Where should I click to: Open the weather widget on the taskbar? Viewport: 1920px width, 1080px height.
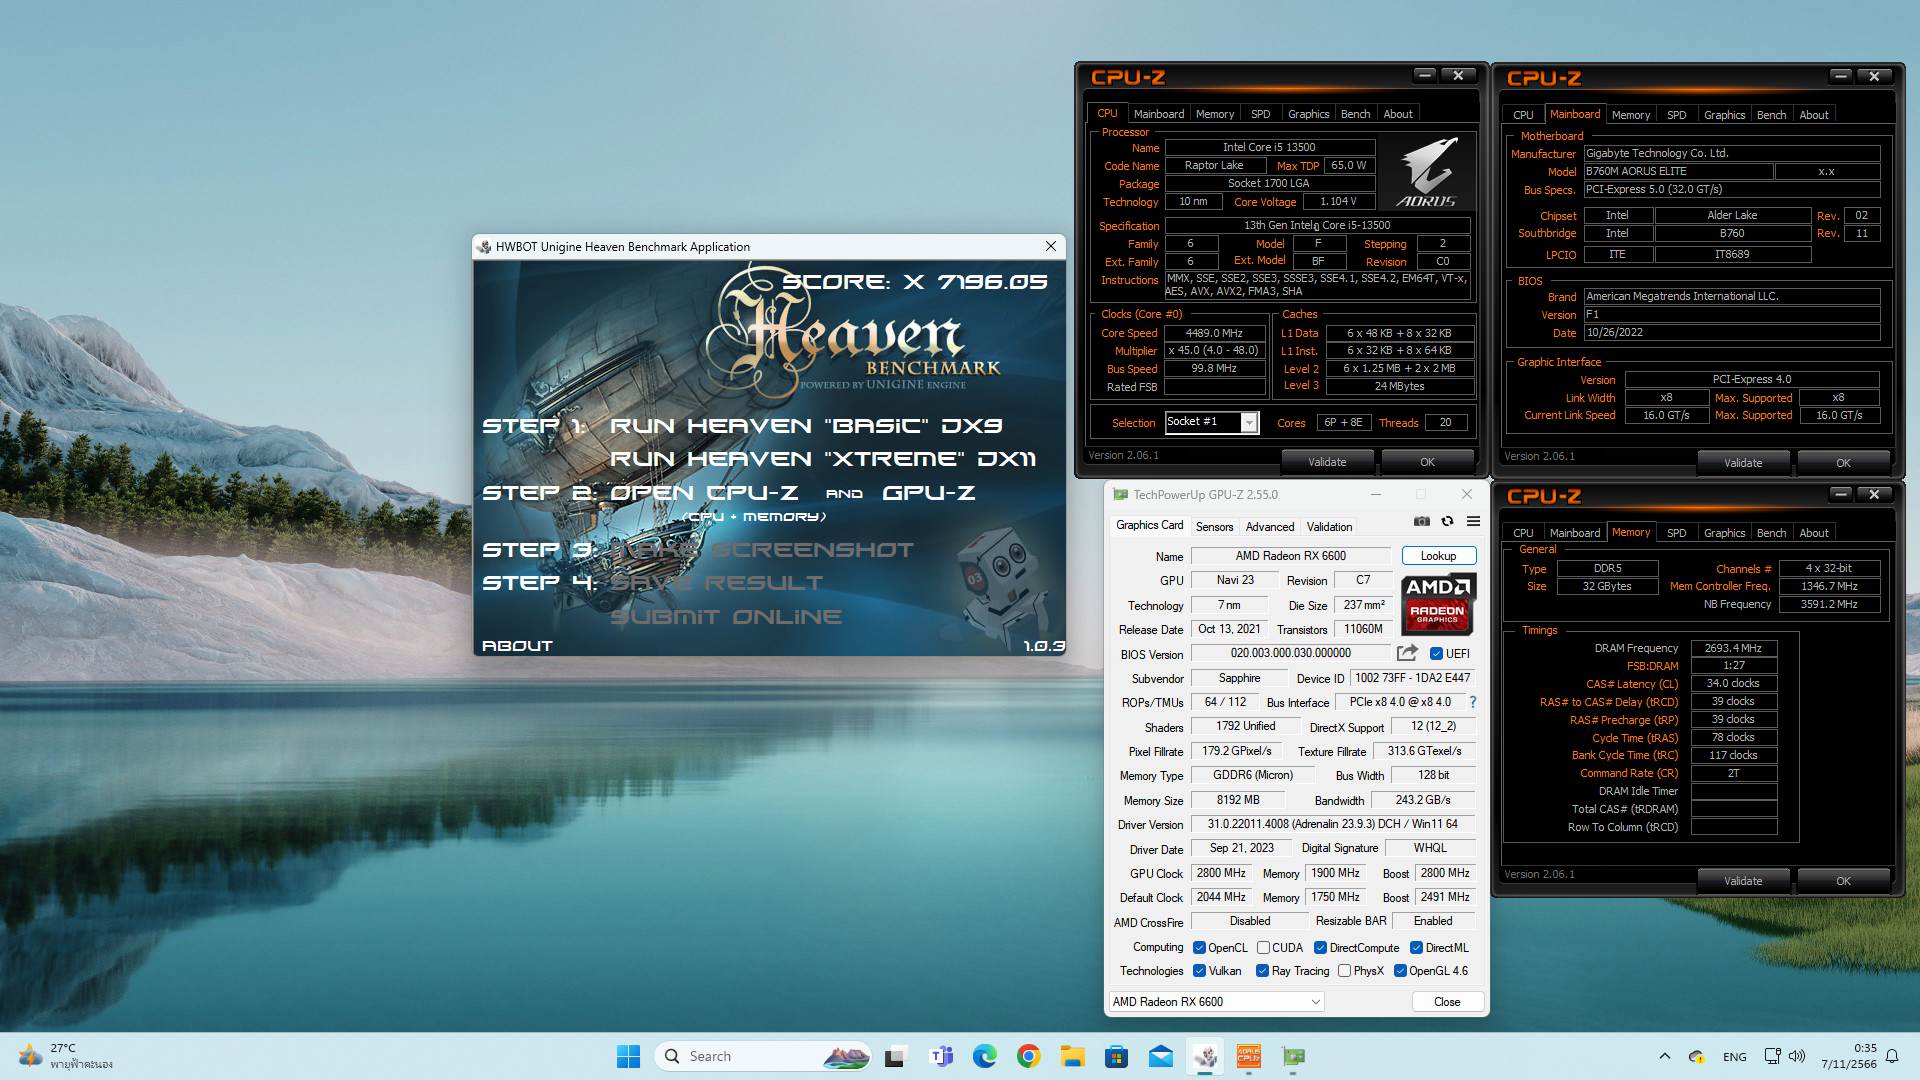(66, 1056)
